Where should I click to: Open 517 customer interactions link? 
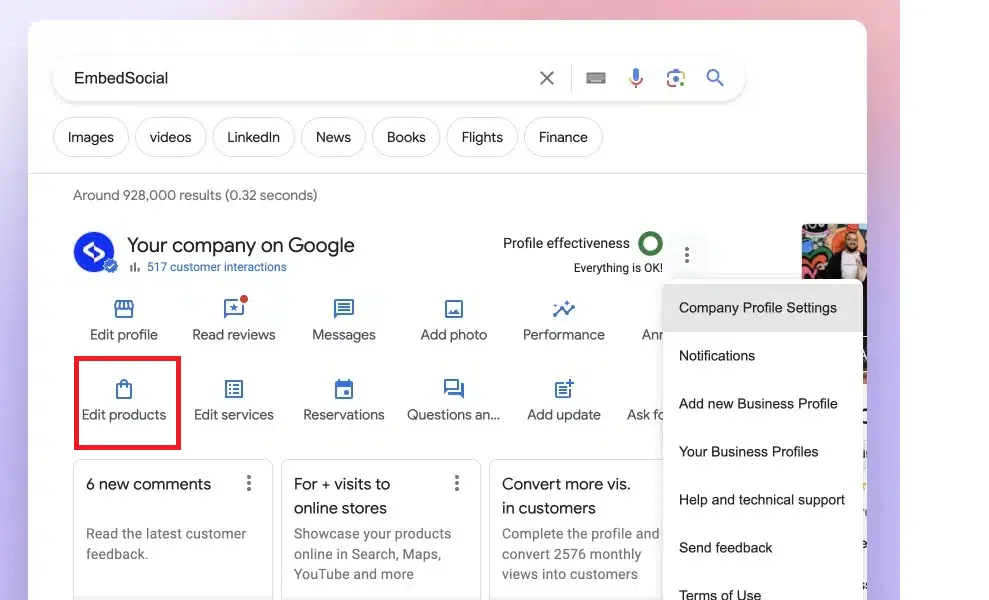pos(216,267)
